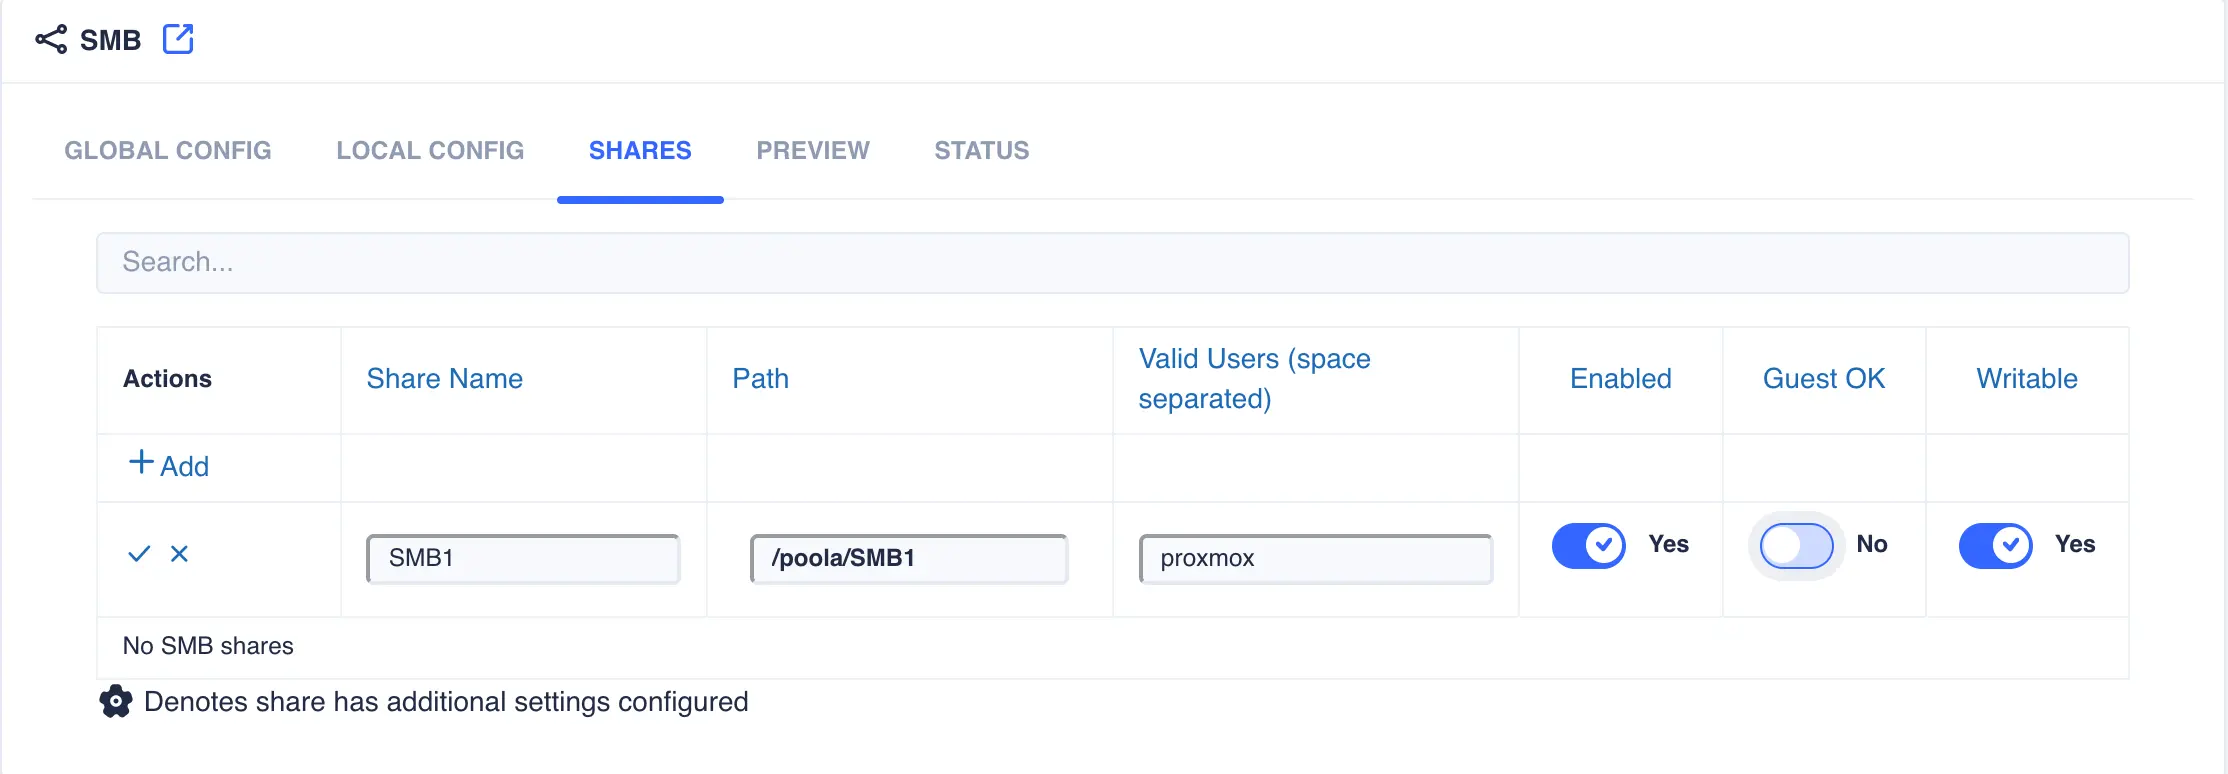Viewport: 2228px width, 774px height.
Task: Turn off the Writable toggle
Action: point(1996,545)
